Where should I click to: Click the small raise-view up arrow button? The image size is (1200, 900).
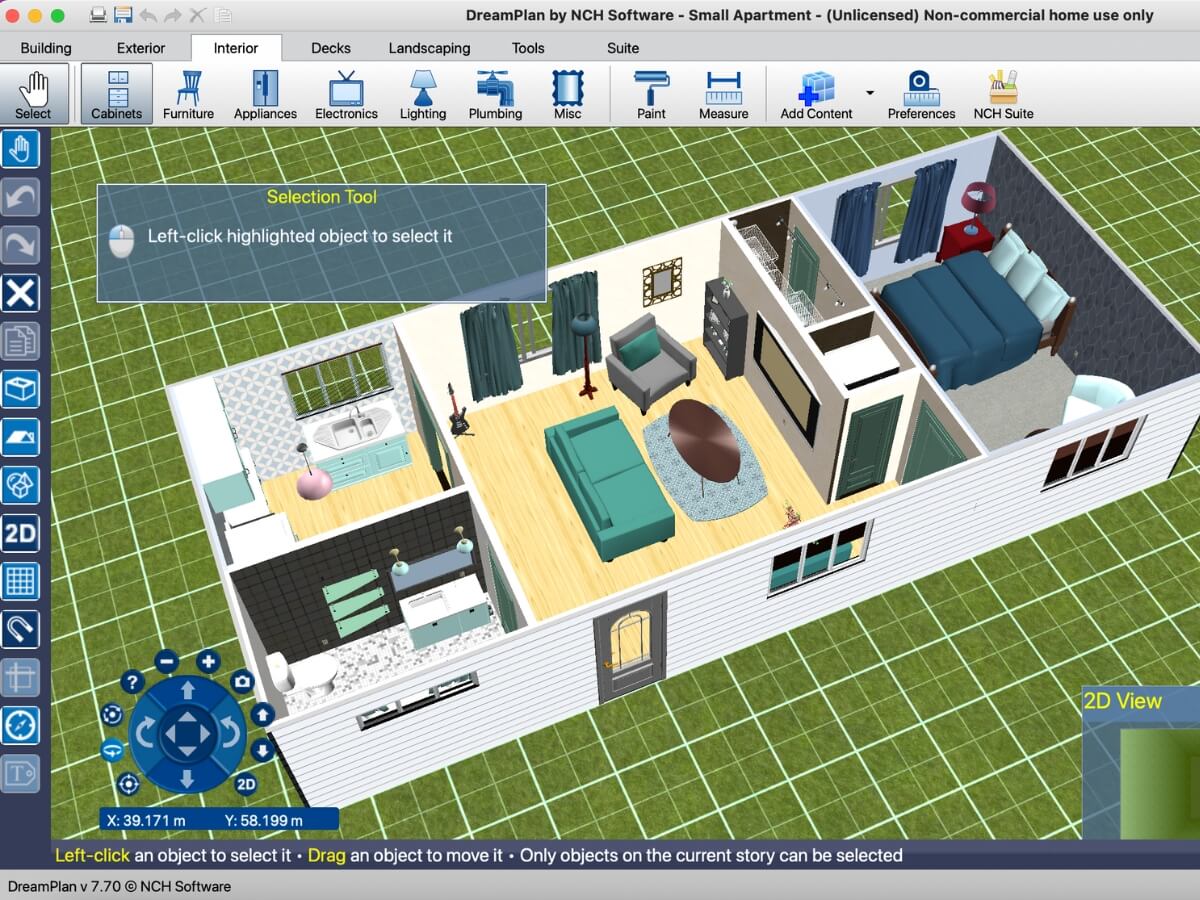tap(262, 715)
